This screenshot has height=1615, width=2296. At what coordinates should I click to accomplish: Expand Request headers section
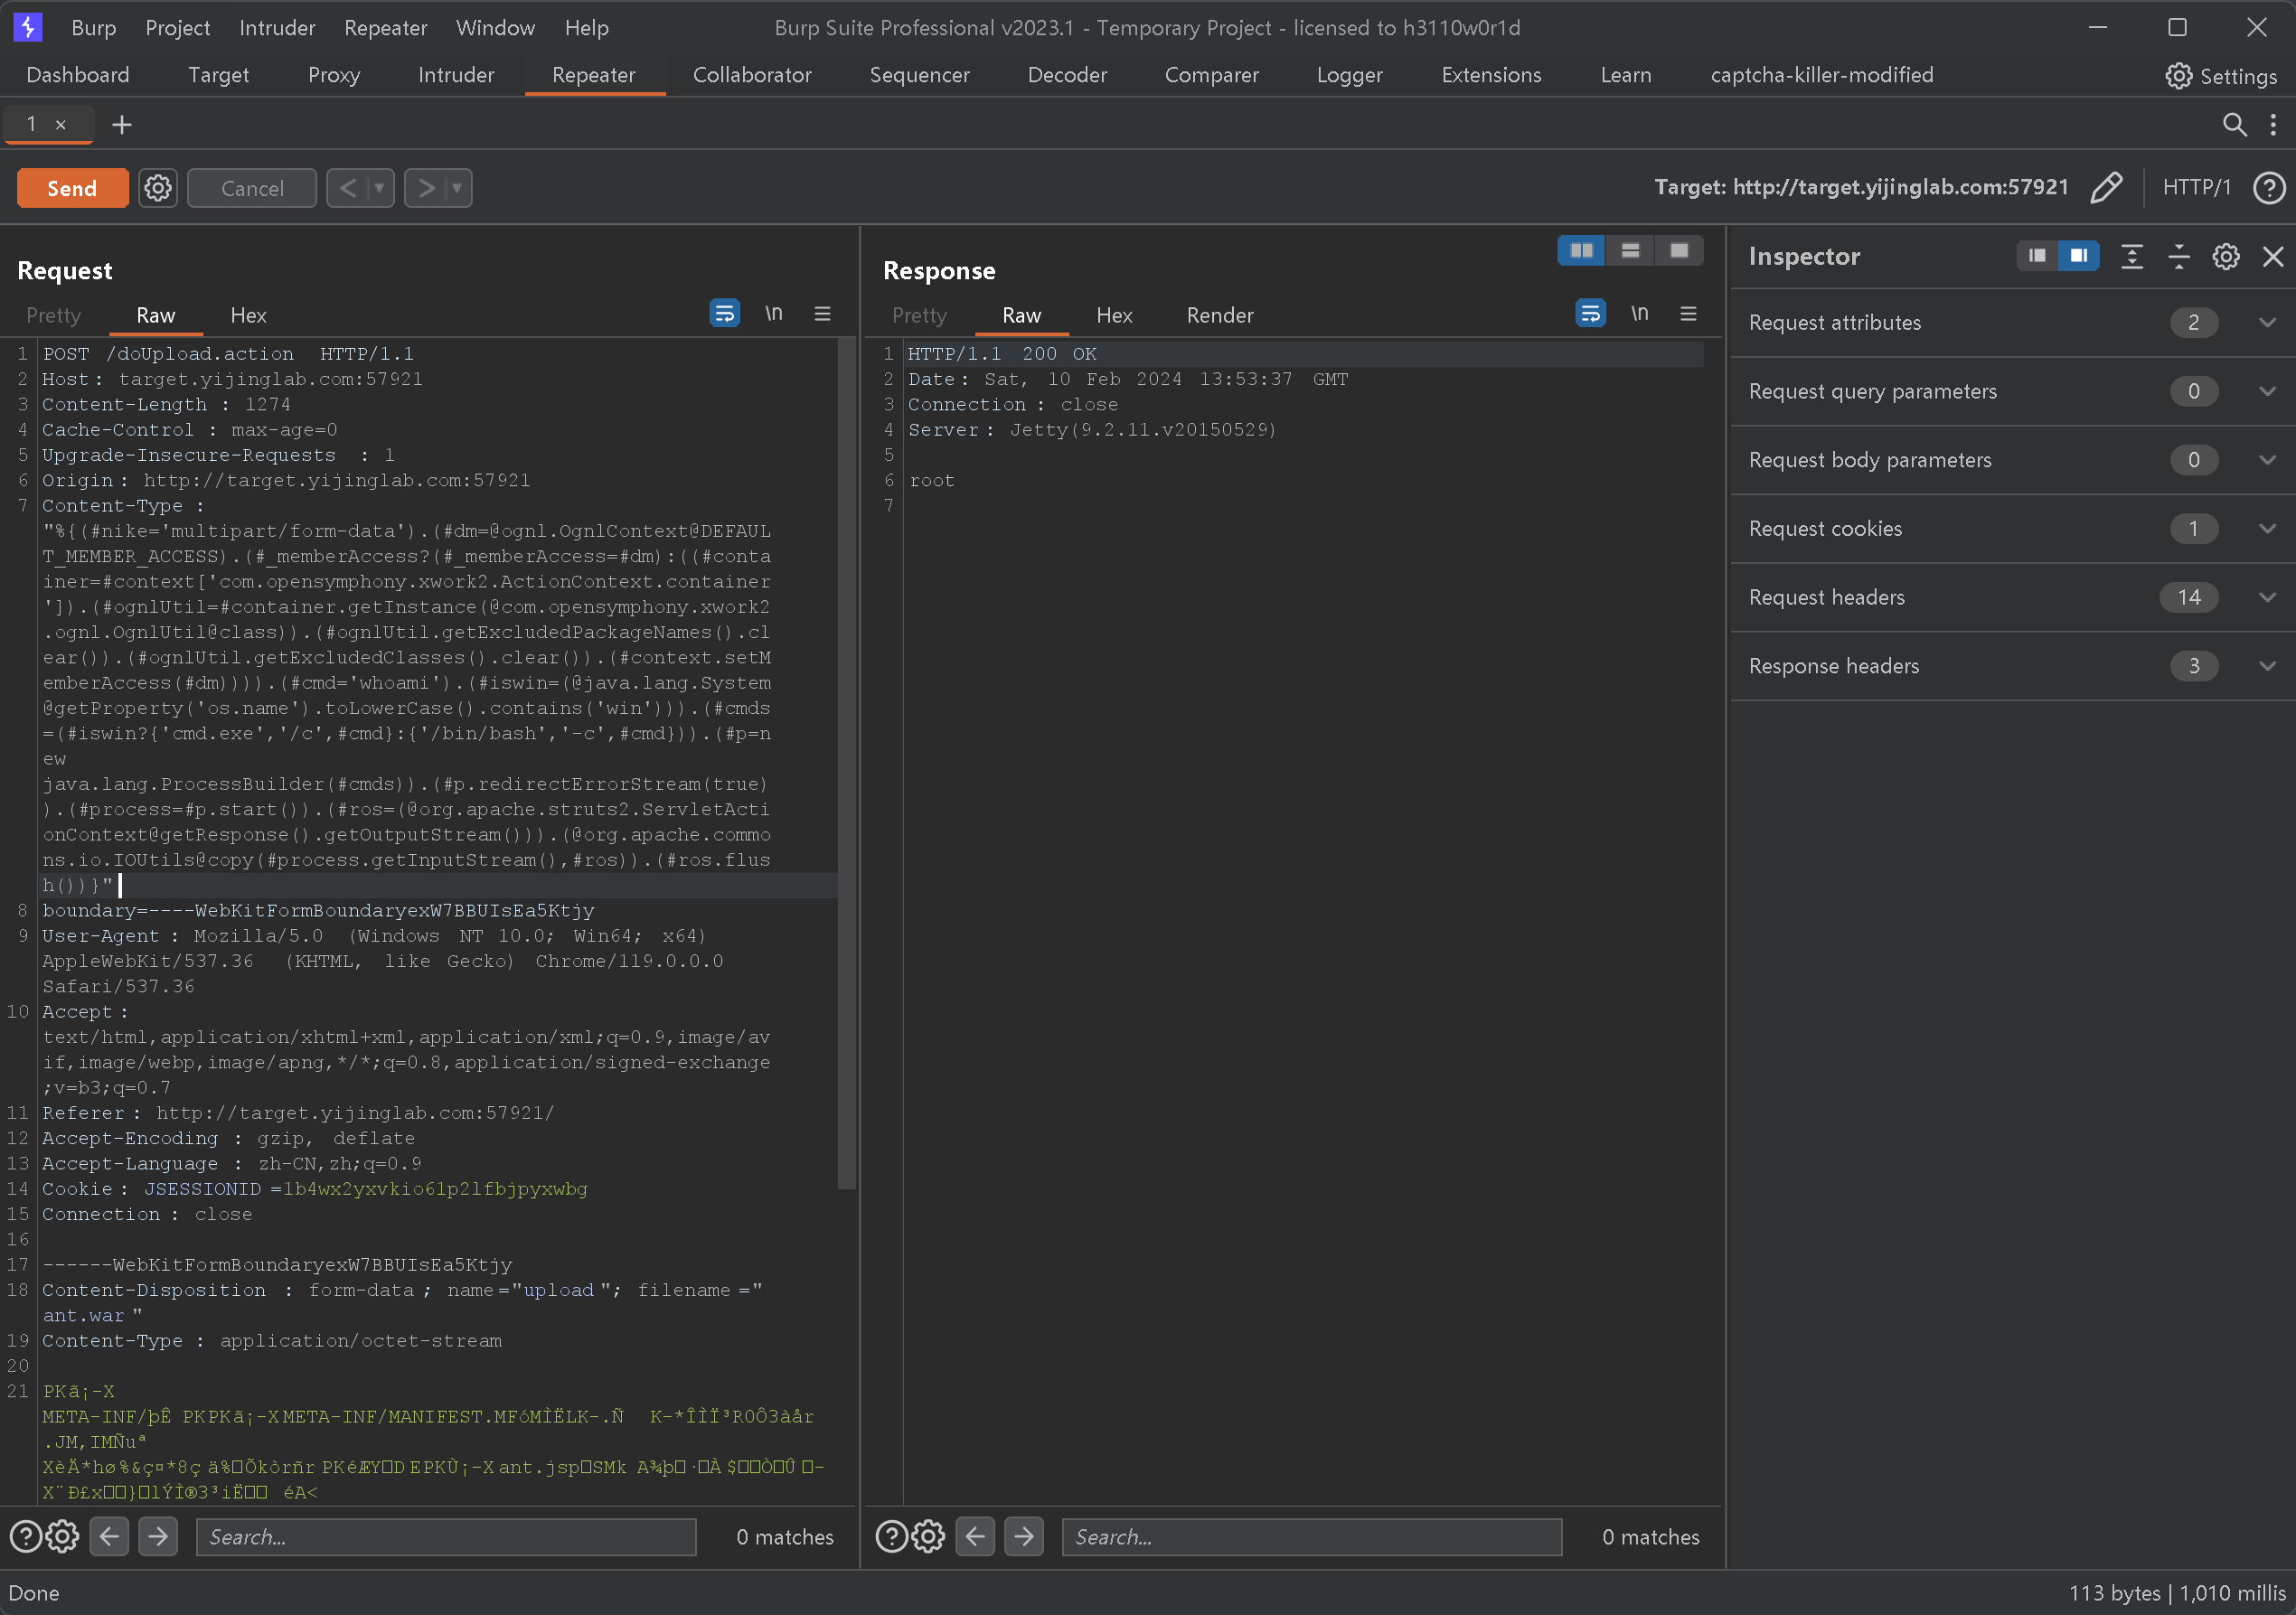2267,598
